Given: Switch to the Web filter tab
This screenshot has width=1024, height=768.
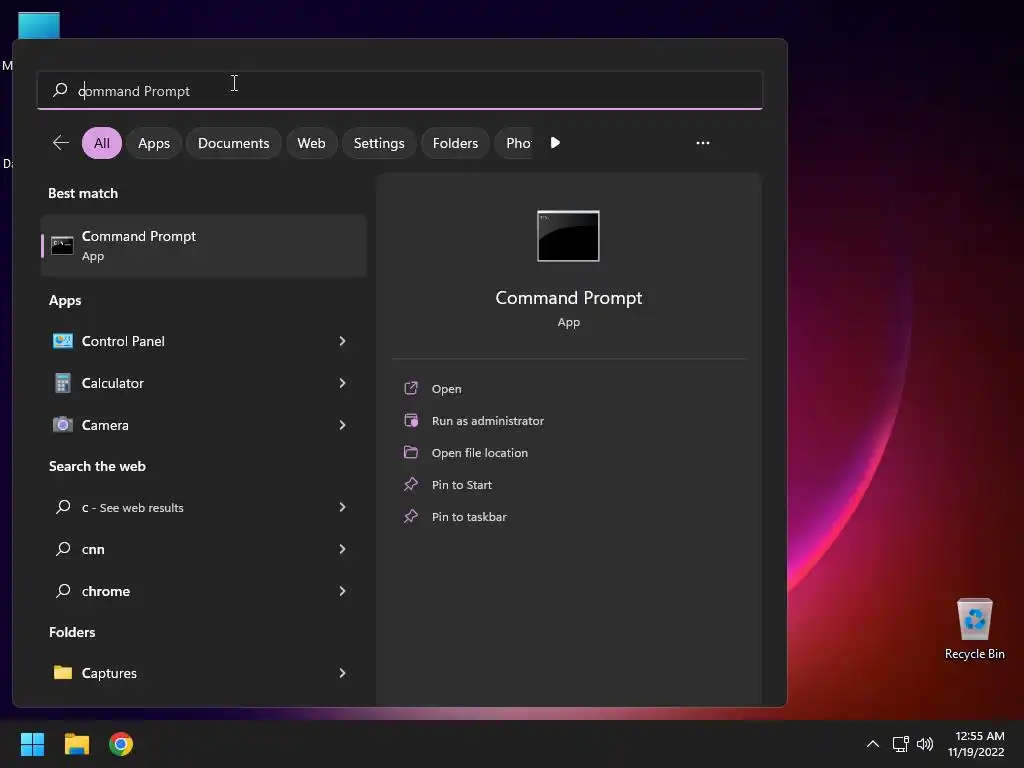Looking at the screenshot, I should (x=312, y=143).
